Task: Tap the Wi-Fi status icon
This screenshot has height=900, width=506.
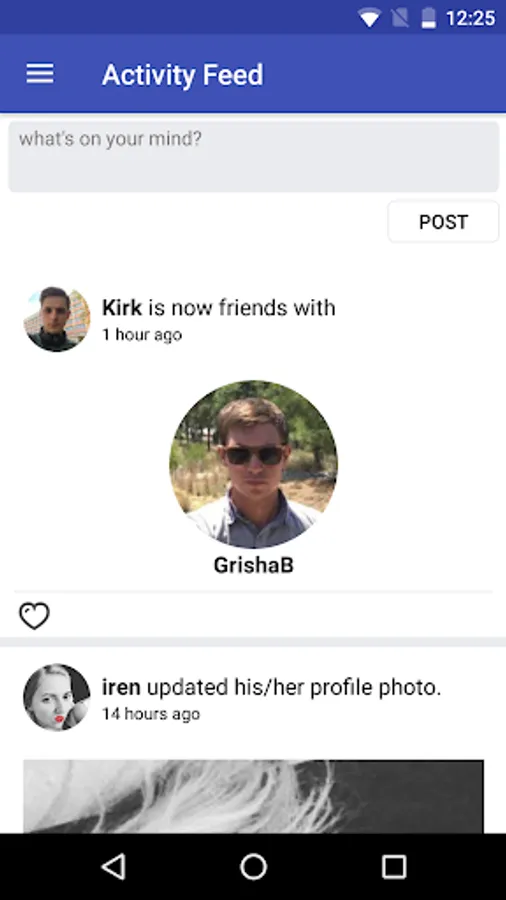Action: coord(368,18)
